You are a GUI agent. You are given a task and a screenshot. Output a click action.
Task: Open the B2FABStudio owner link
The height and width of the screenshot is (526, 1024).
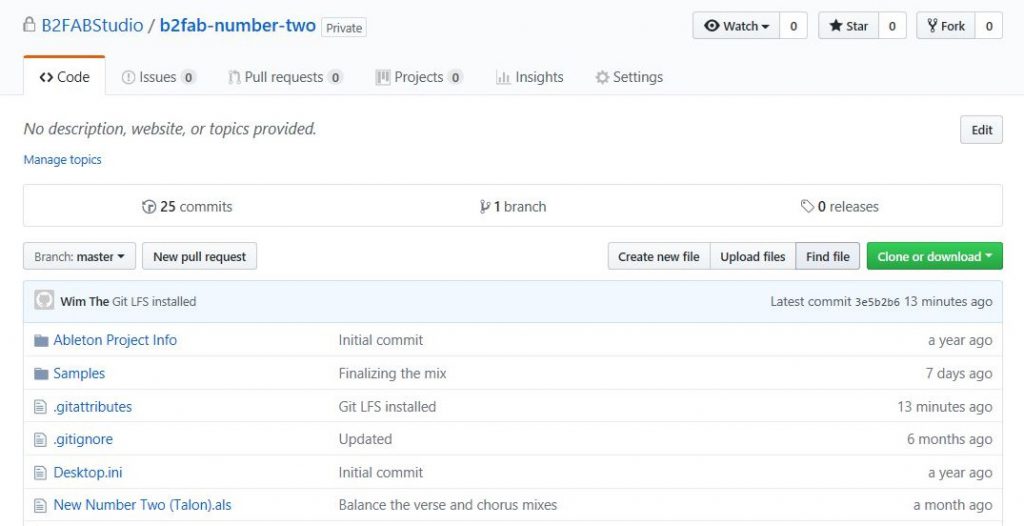click(x=92, y=25)
